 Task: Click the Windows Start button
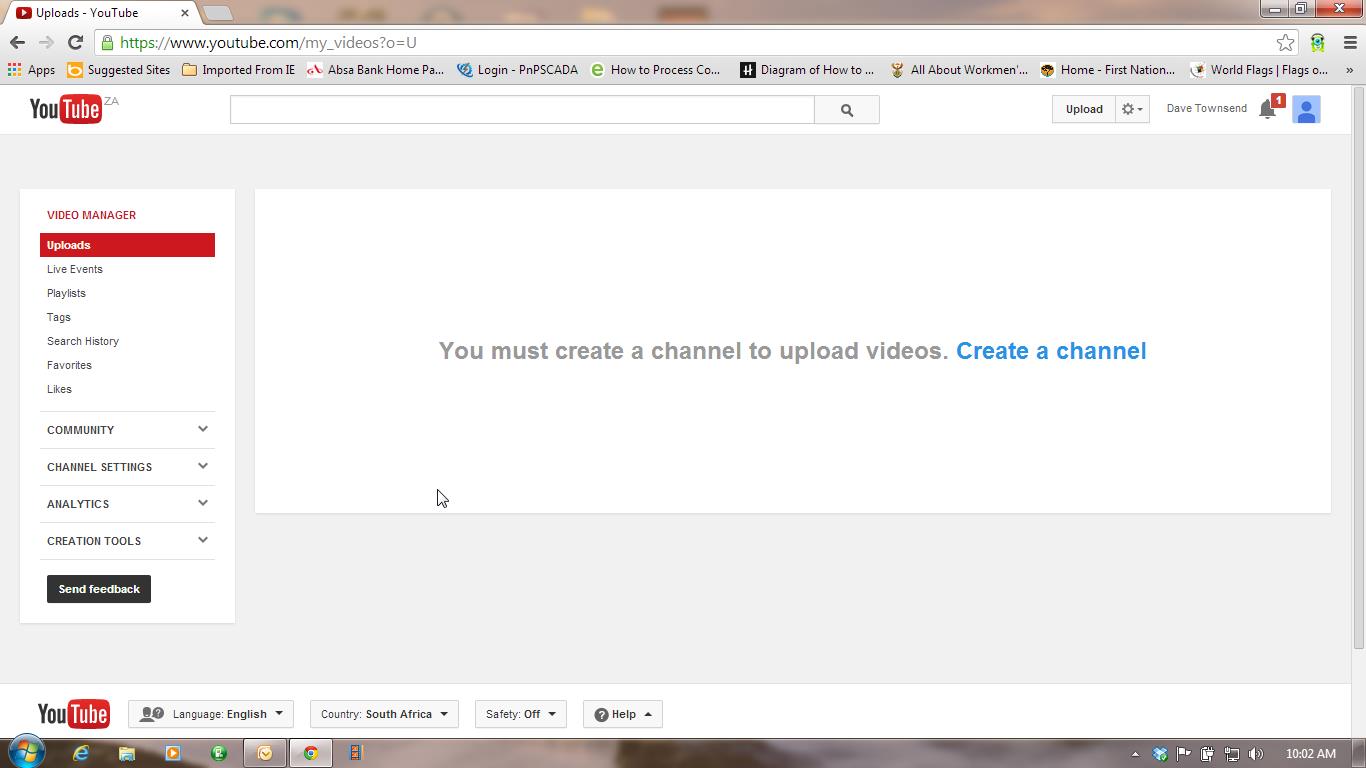pos(27,752)
